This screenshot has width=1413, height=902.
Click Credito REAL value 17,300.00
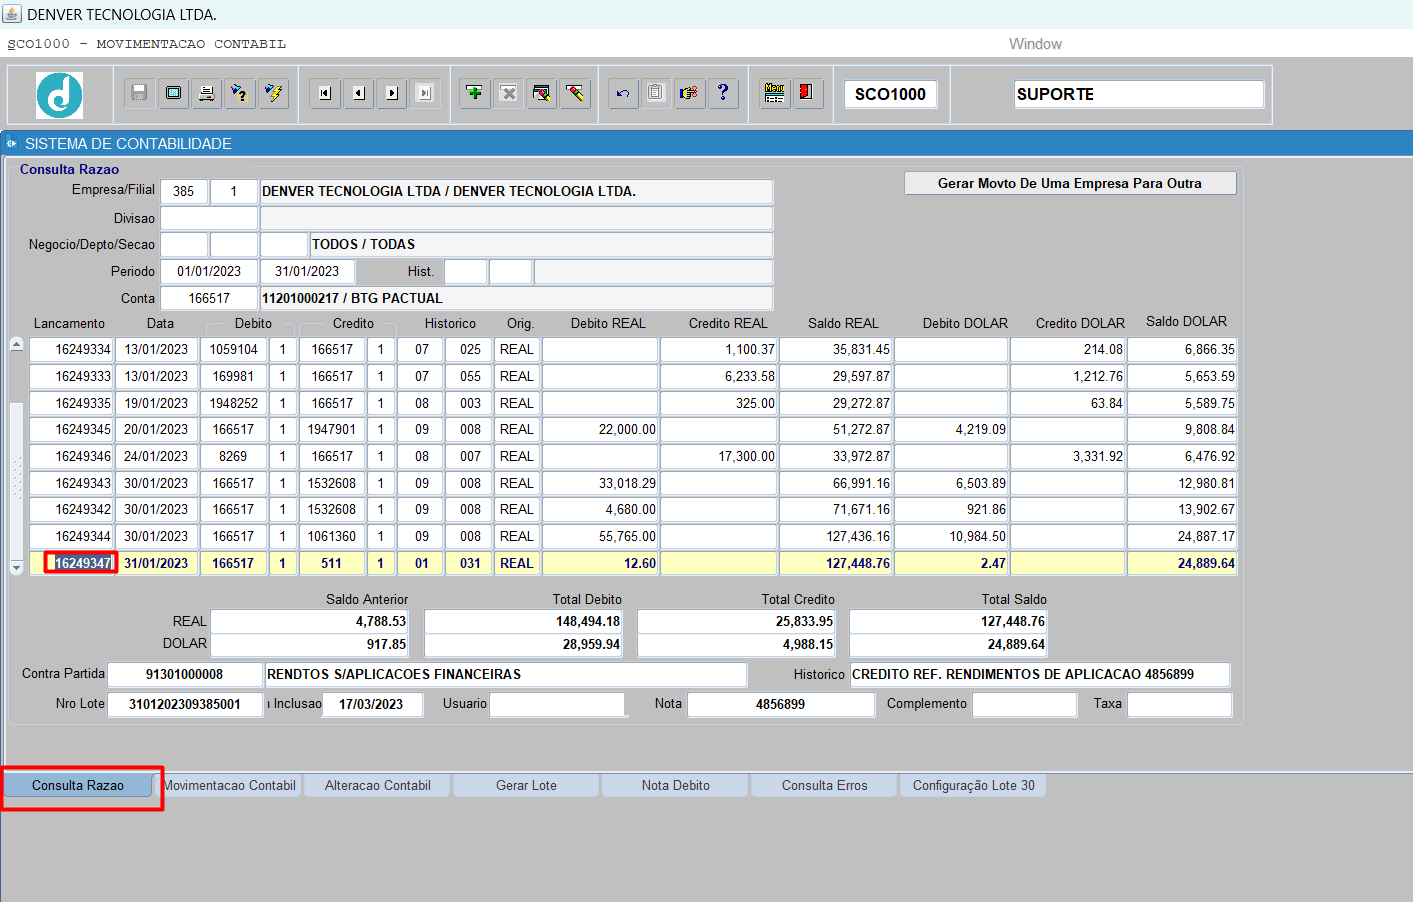pyautogui.click(x=719, y=456)
